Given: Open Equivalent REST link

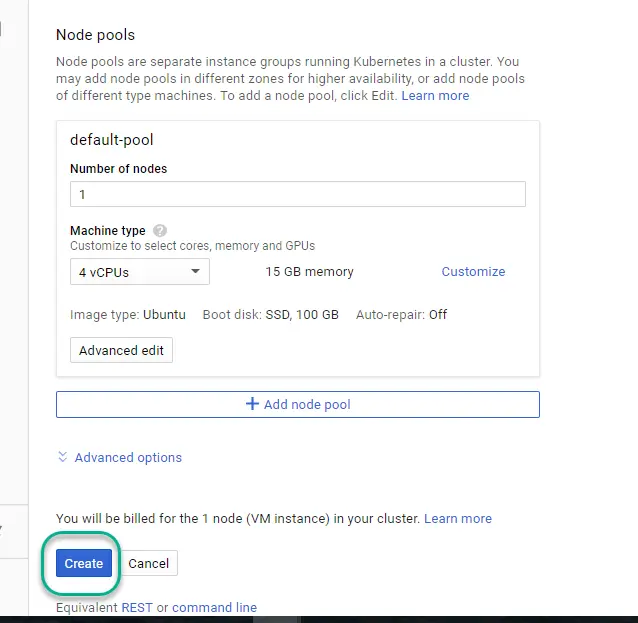Looking at the screenshot, I should (137, 608).
